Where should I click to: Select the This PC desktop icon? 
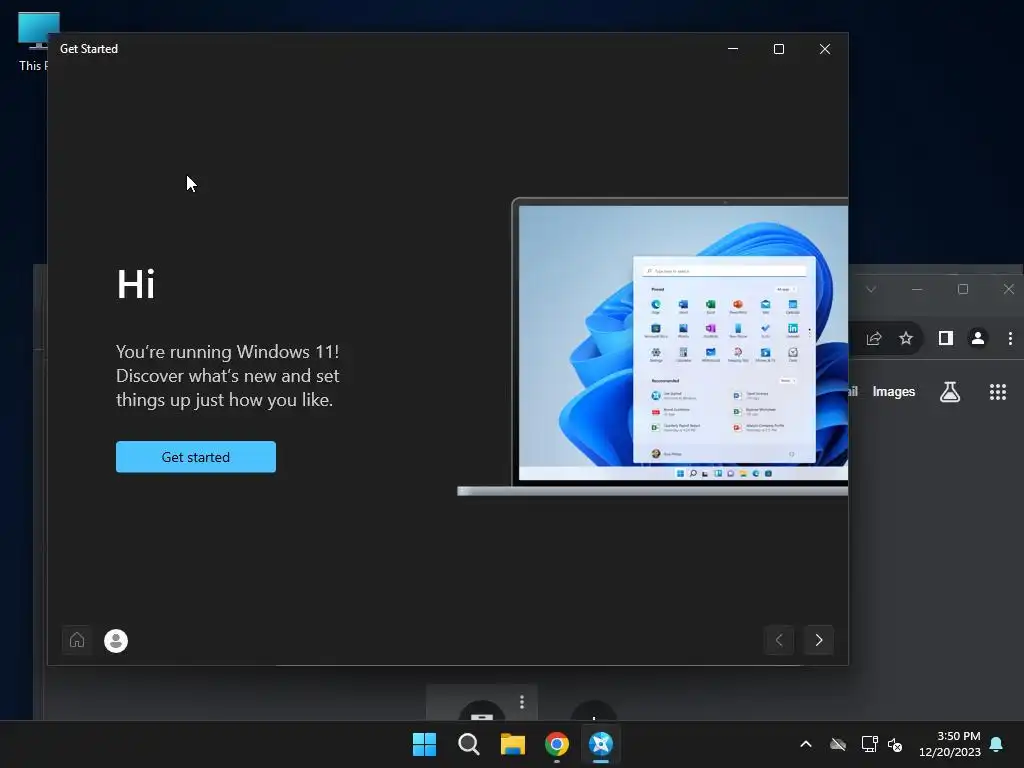(x=31, y=41)
